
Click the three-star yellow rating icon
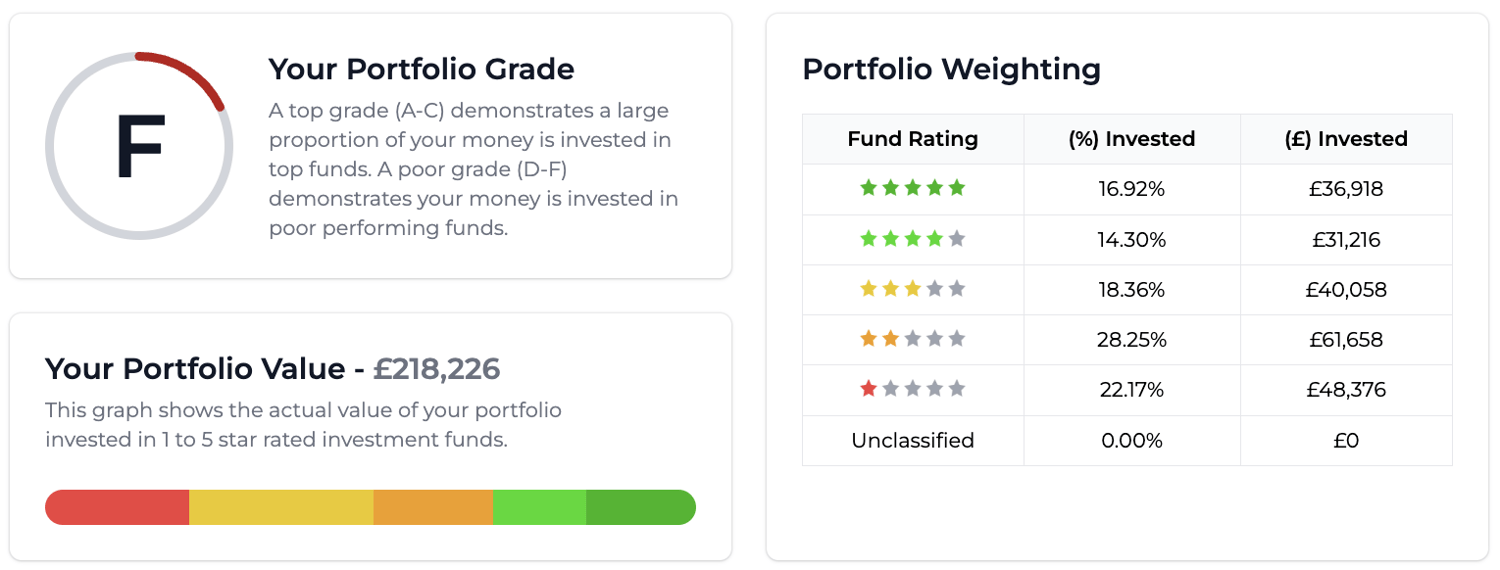pyautogui.click(x=912, y=289)
